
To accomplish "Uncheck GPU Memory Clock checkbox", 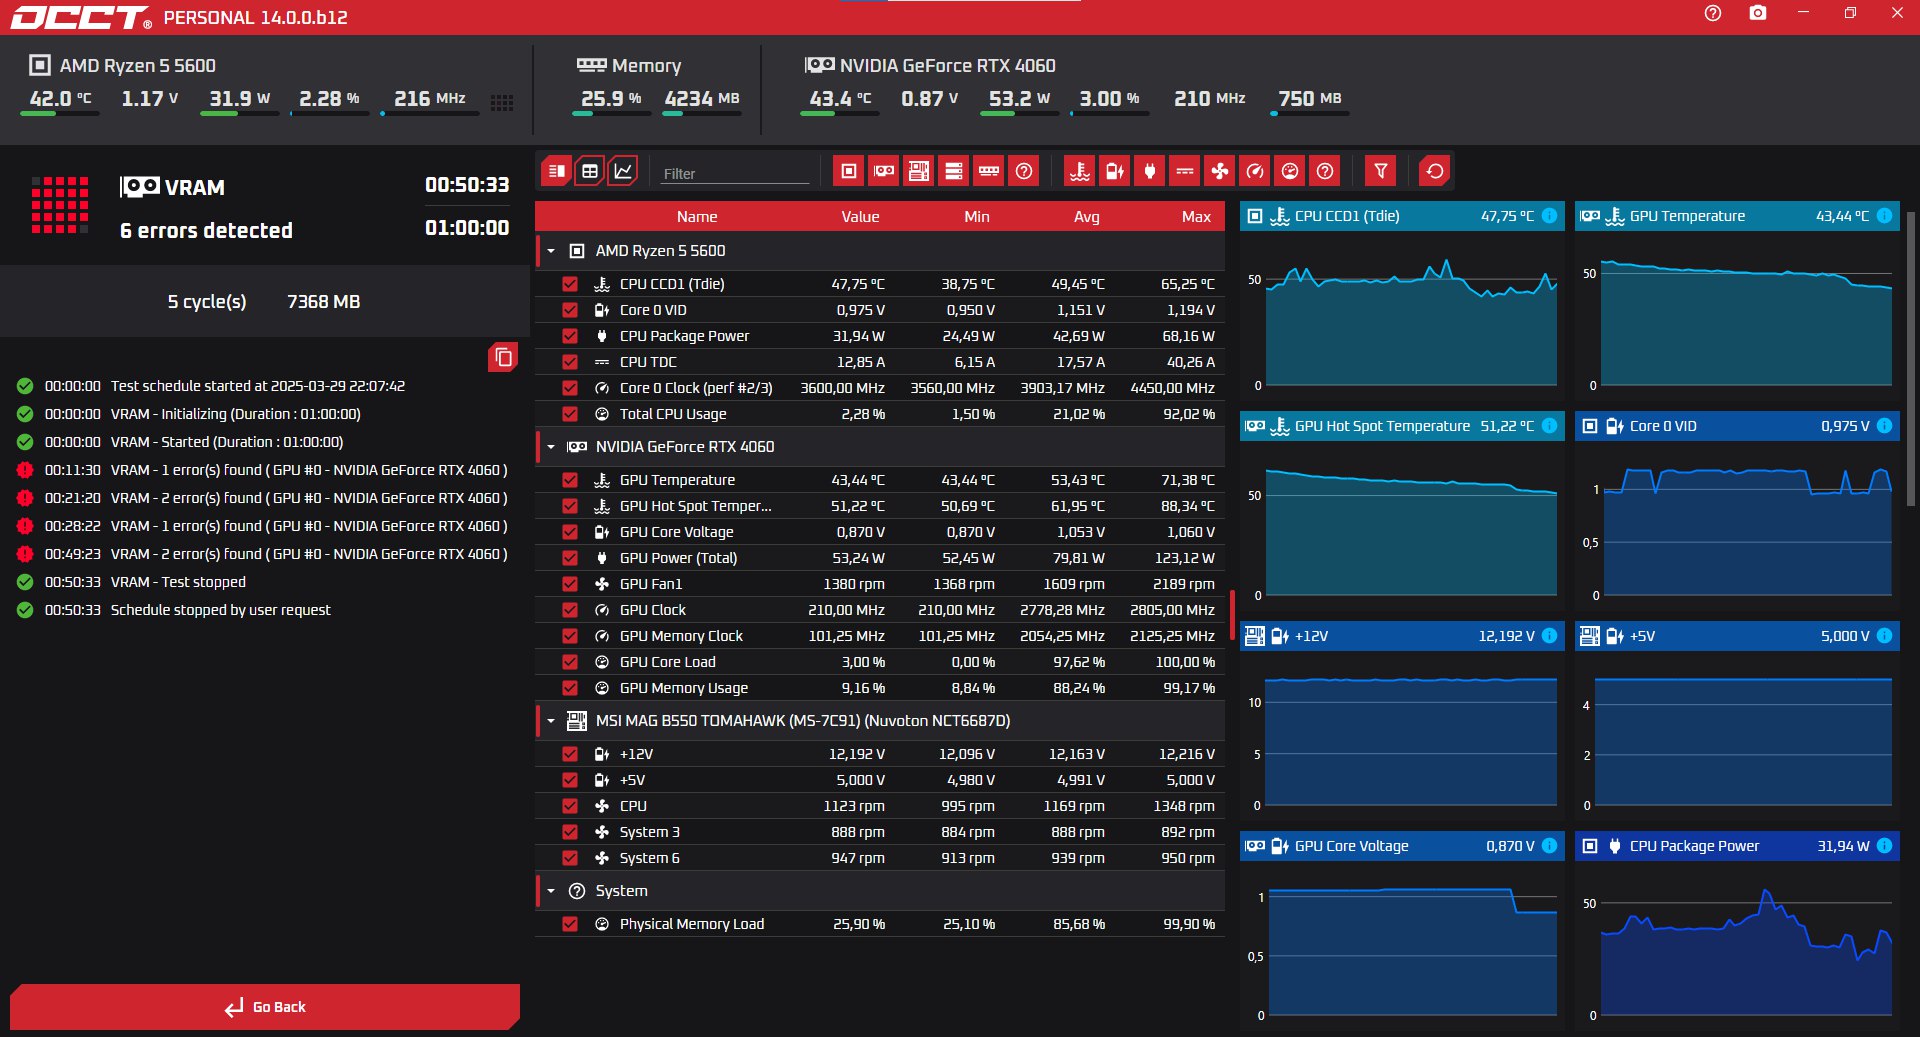I will [x=570, y=636].
